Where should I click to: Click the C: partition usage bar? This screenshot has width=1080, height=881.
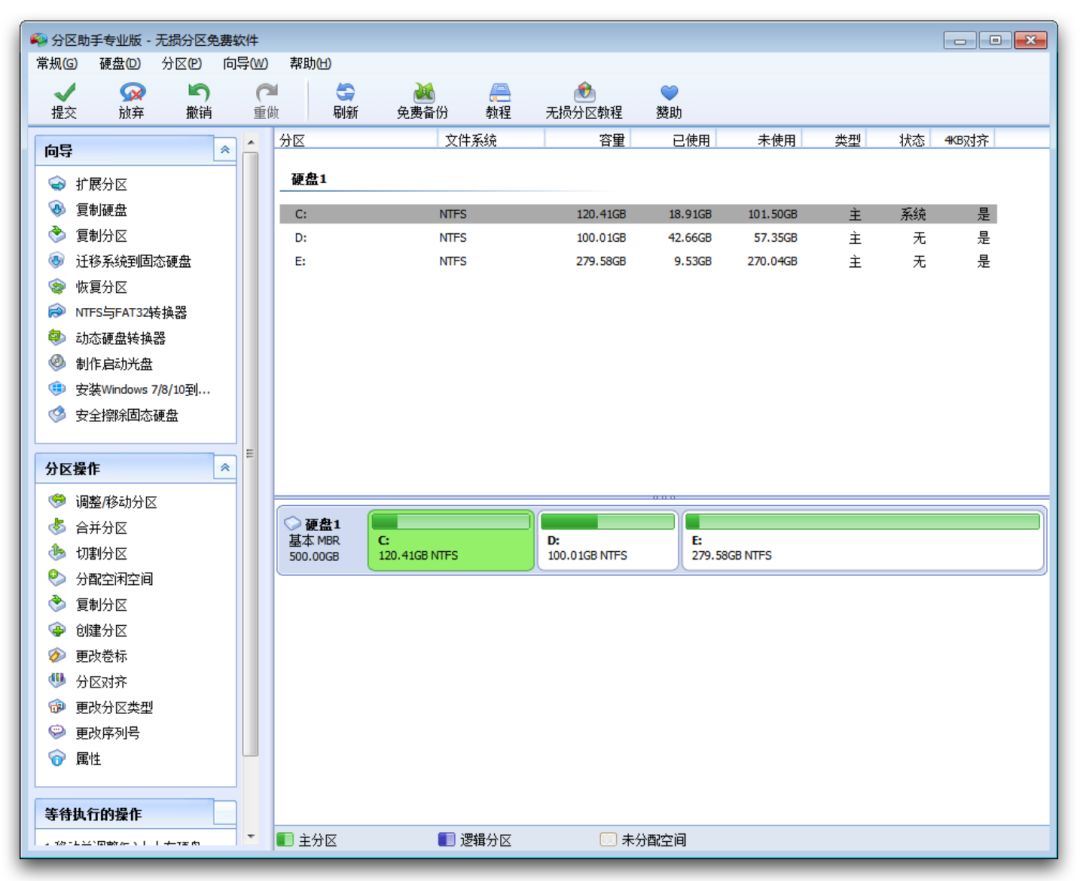click(x=451, y=522)
